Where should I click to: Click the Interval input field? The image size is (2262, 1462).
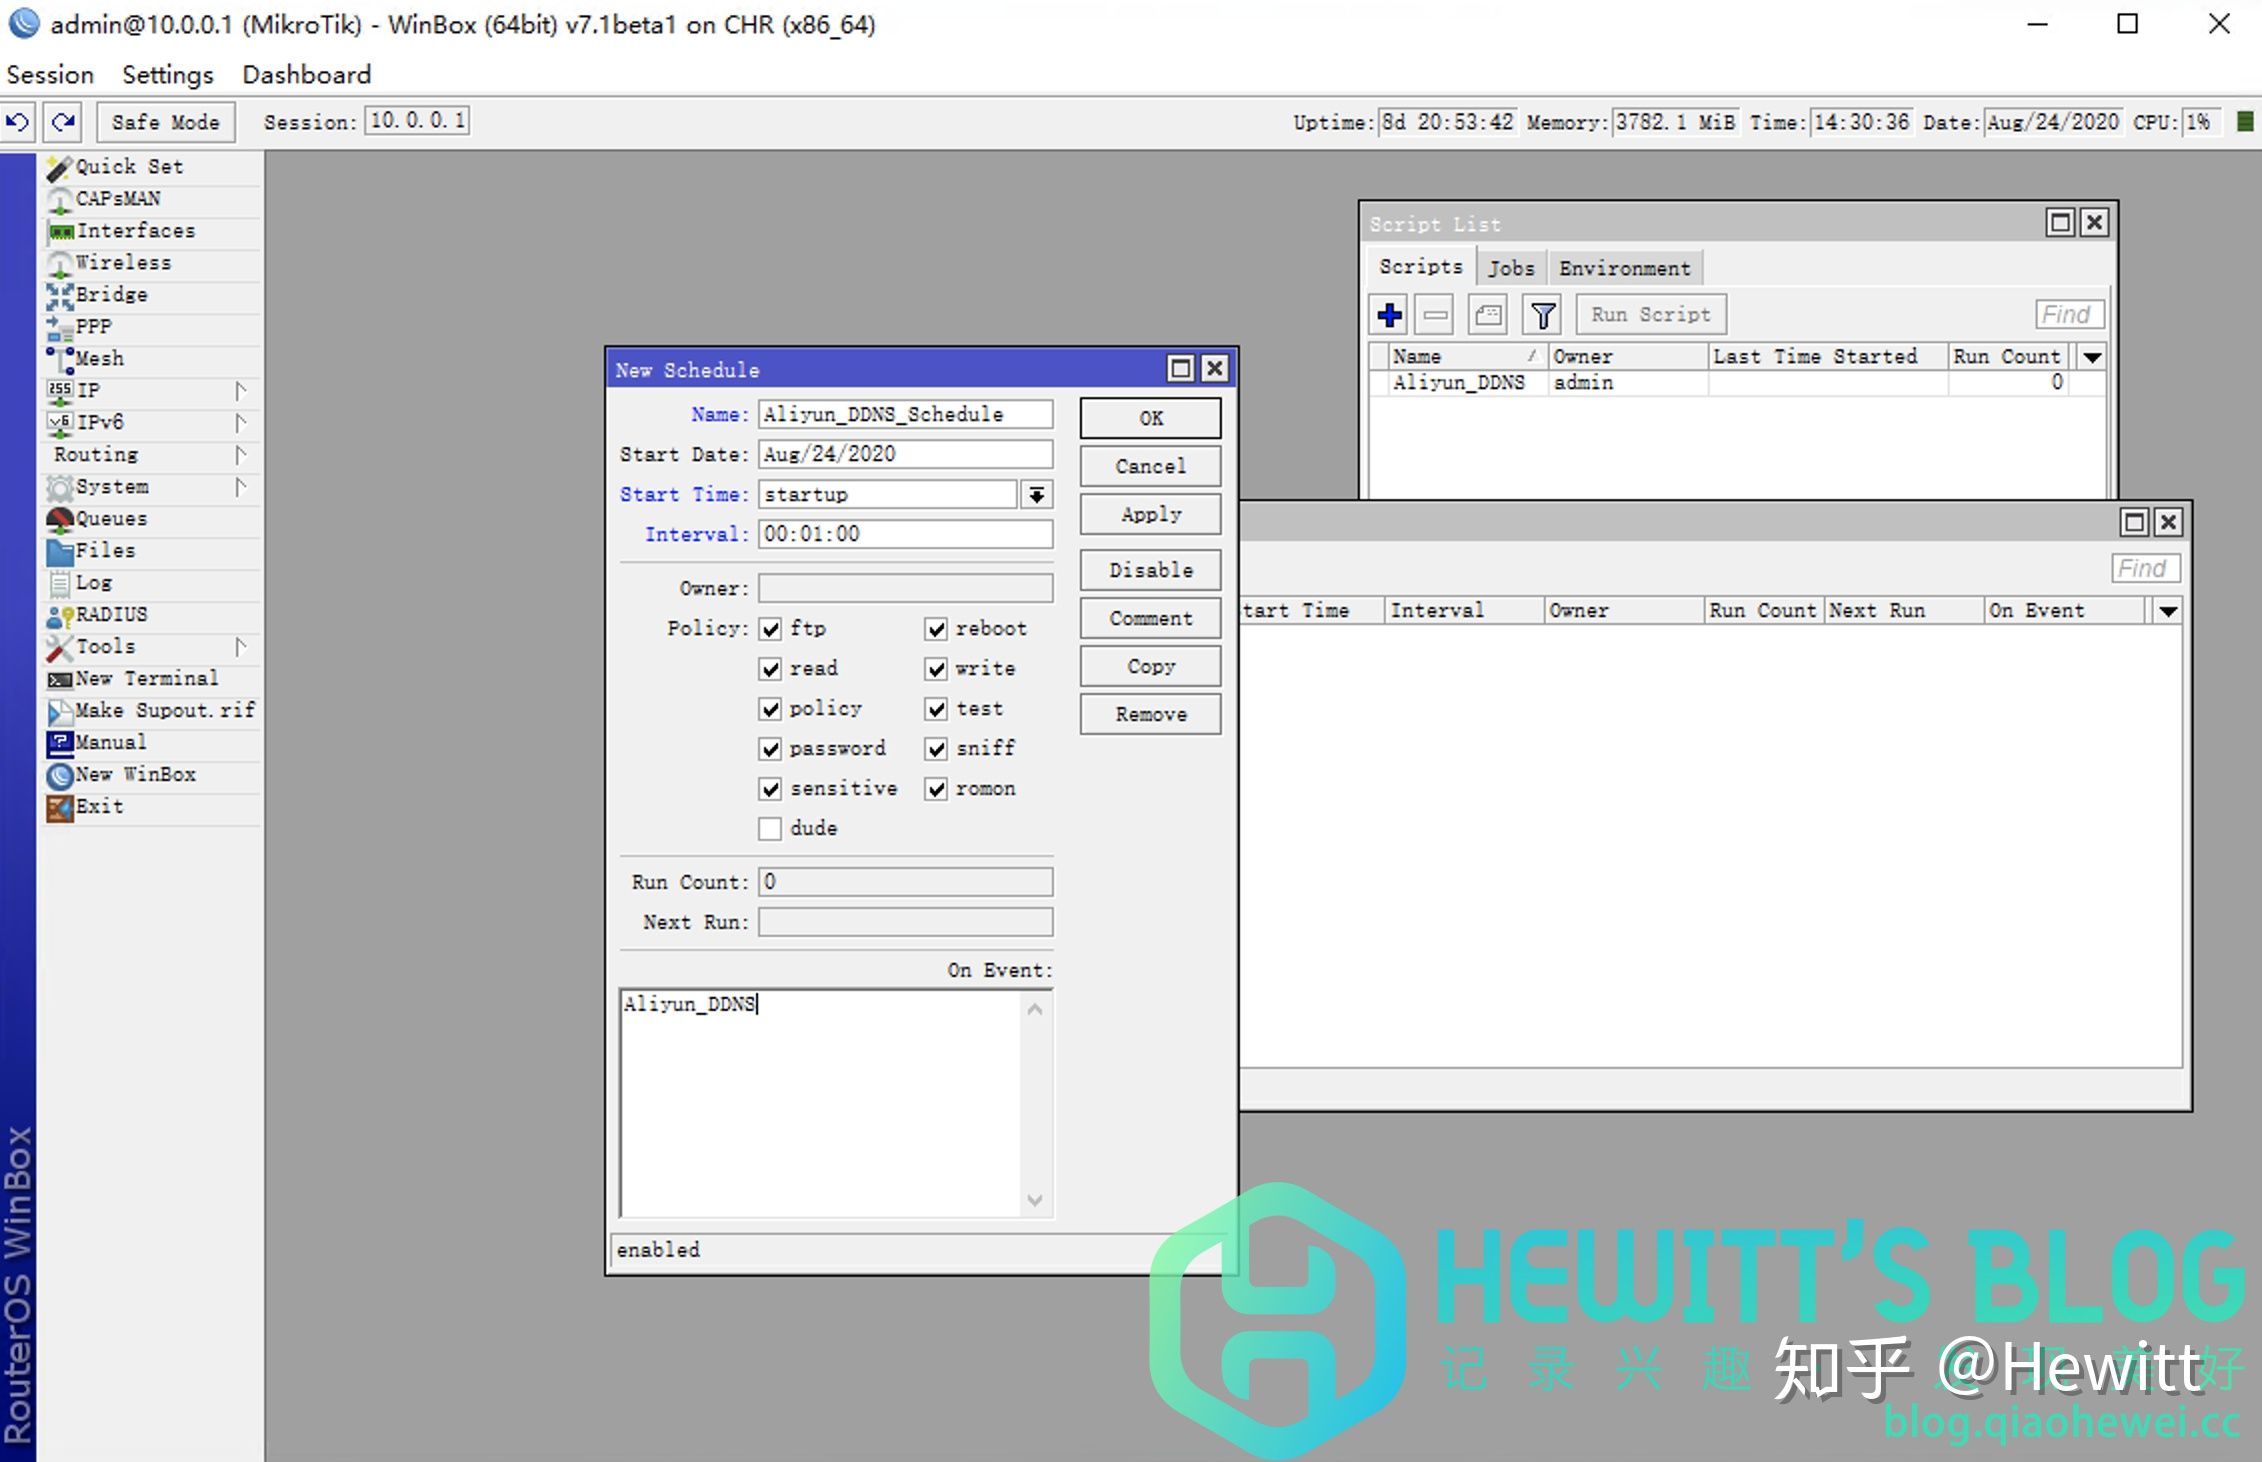pyautogui.click(x=905, y=535)
